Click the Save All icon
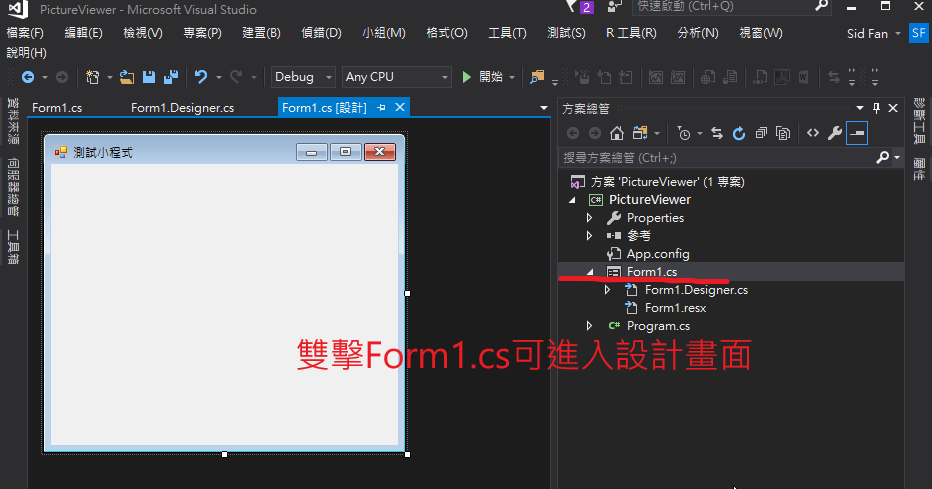Viewport: 932px width, 489px height. 171,77
